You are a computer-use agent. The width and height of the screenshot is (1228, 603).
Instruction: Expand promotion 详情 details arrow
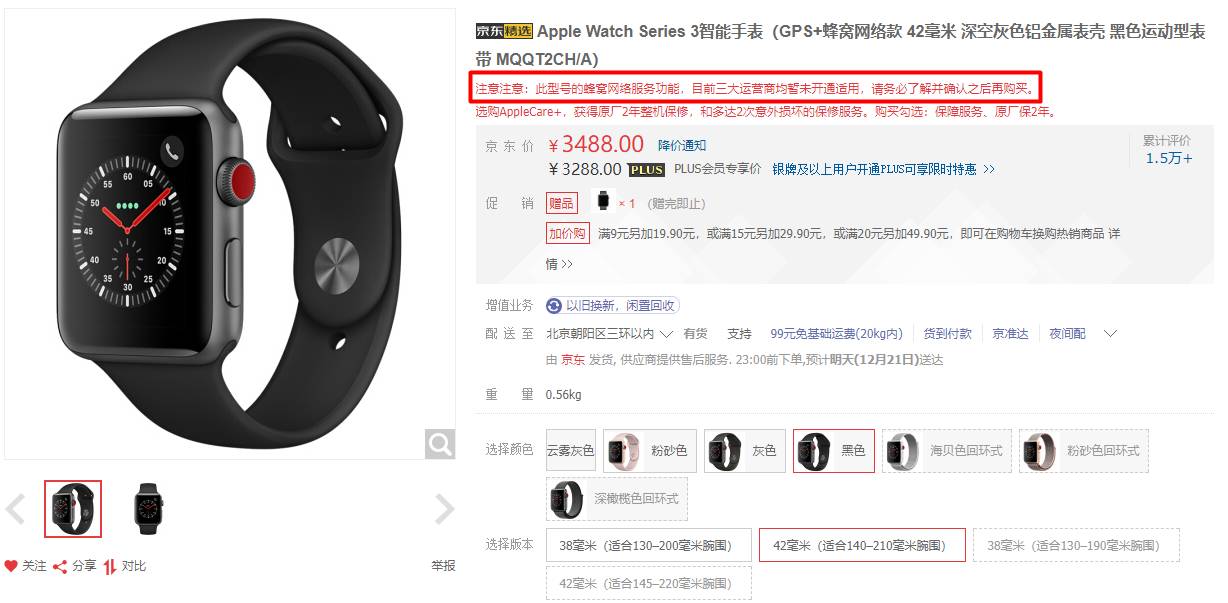559,264
